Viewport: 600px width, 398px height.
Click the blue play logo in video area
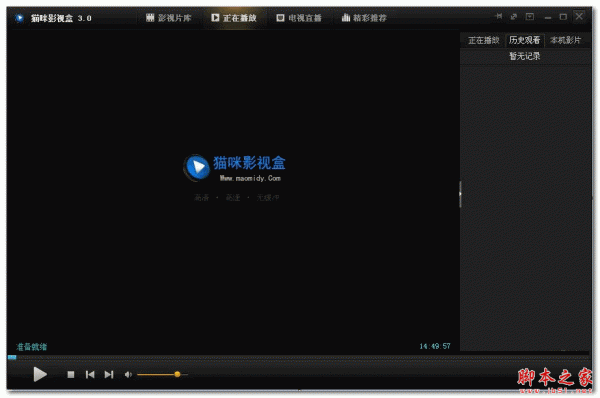197,167
